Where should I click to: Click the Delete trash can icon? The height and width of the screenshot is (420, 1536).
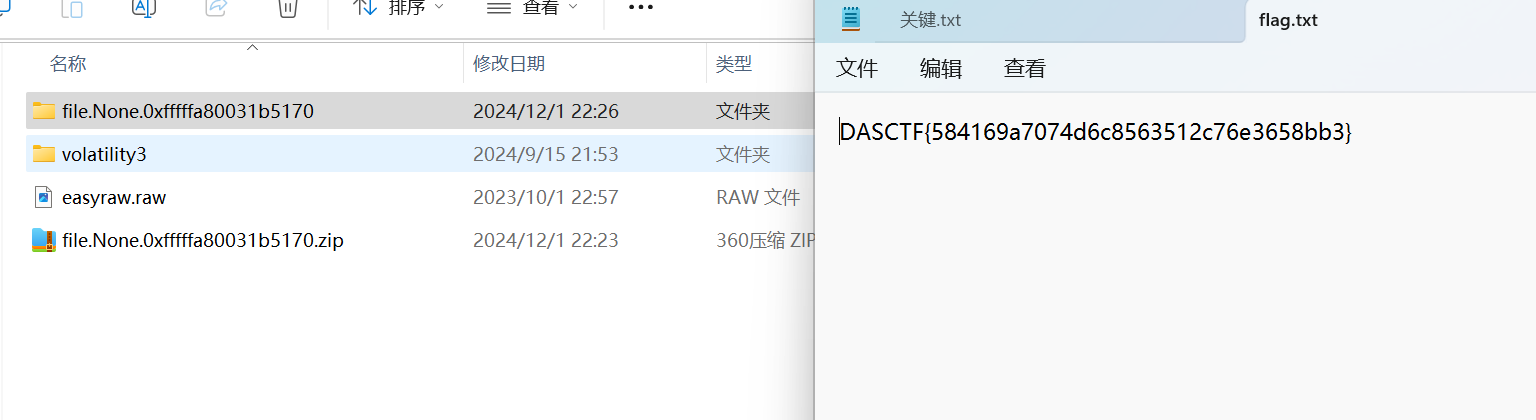pos(286,8)
